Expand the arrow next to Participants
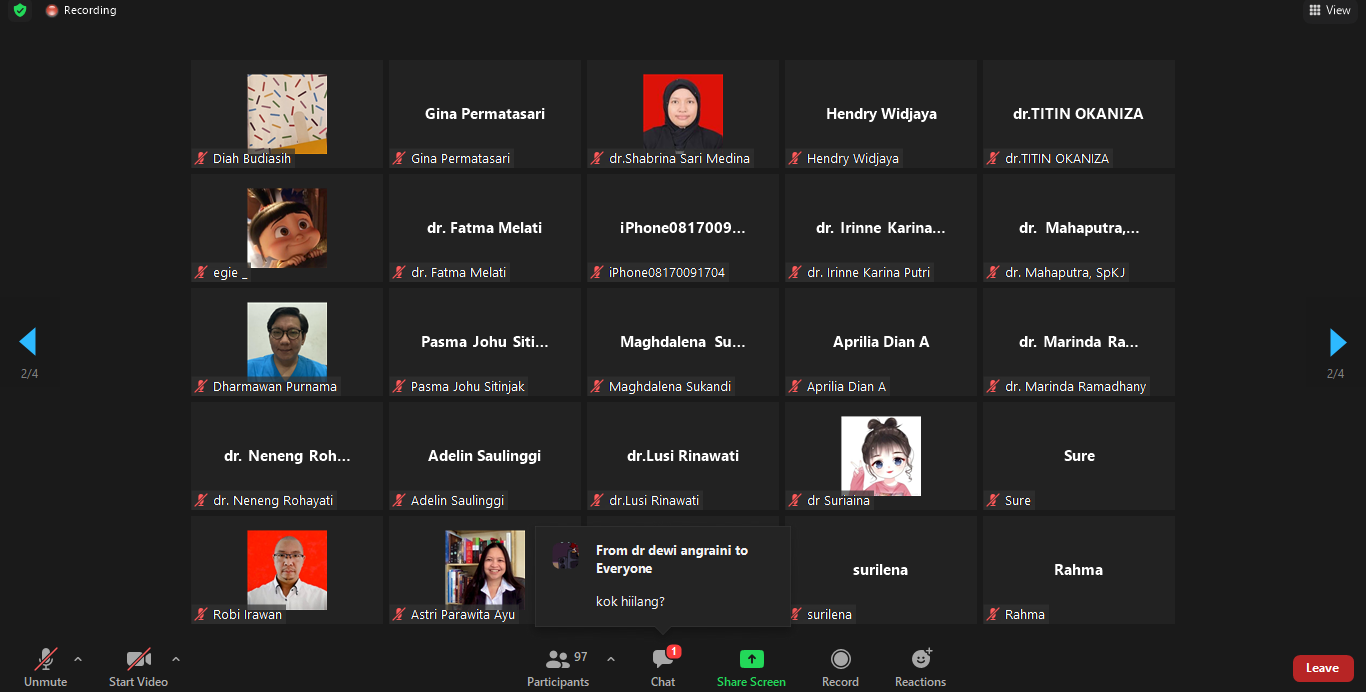Viewport: 1366px width, 692px height. pos(611,659)
